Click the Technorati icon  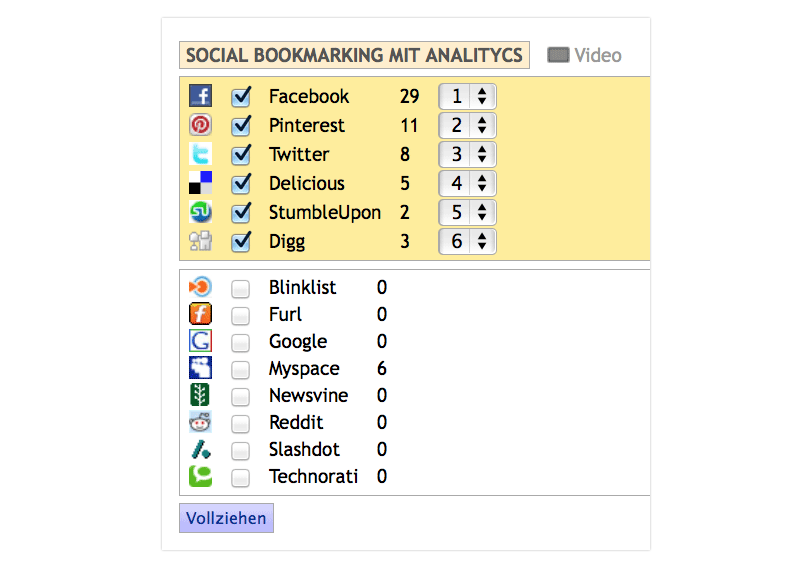[x=201, y=476]
